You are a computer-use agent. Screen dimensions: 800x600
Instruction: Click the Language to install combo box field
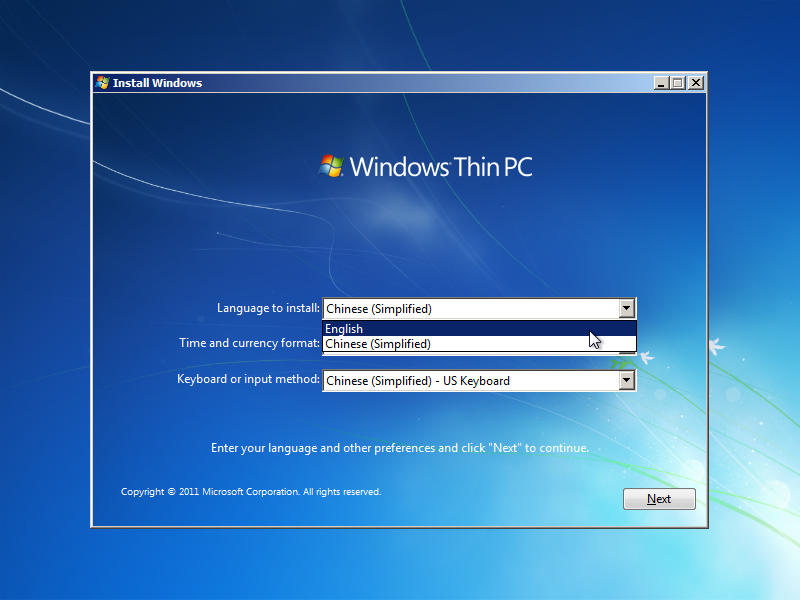tap(469, 309)
